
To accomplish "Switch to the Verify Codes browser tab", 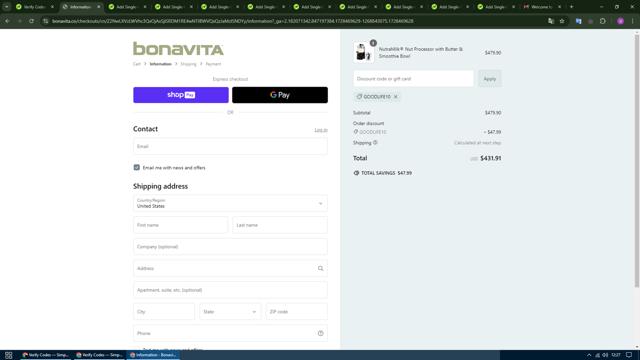I will (x=35, y=7).
